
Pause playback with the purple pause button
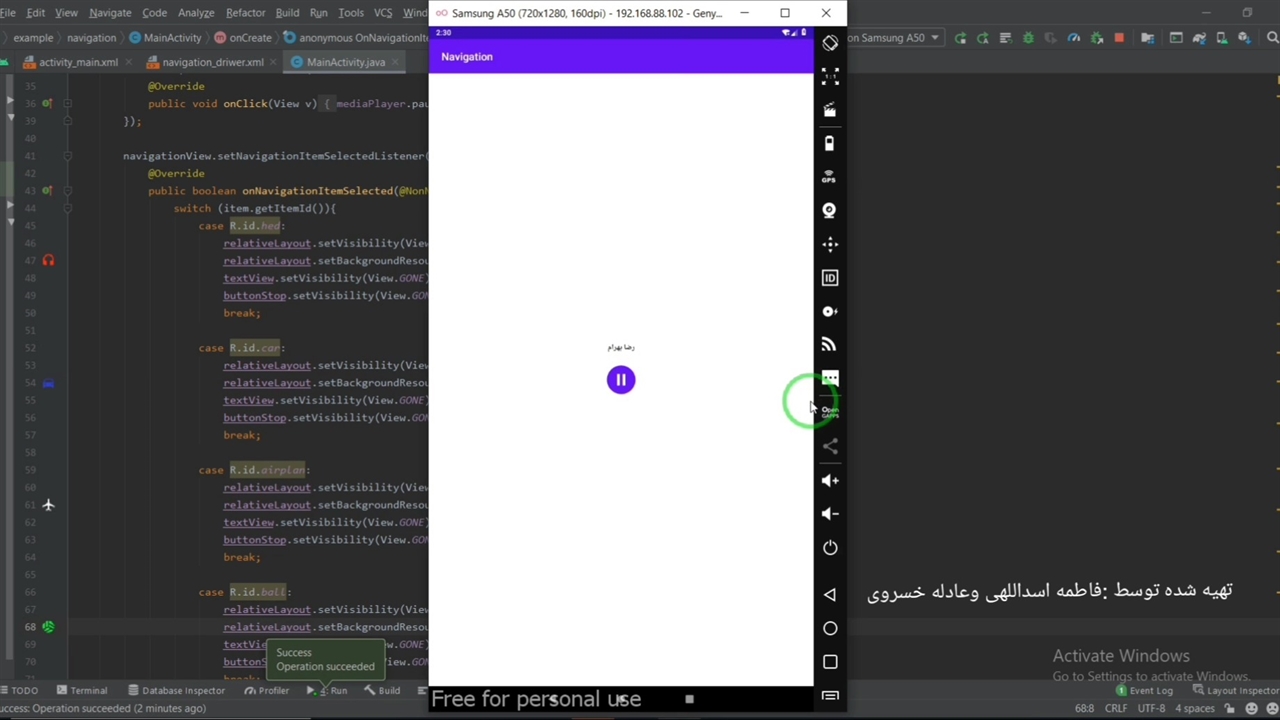click(x=620, y=380)
